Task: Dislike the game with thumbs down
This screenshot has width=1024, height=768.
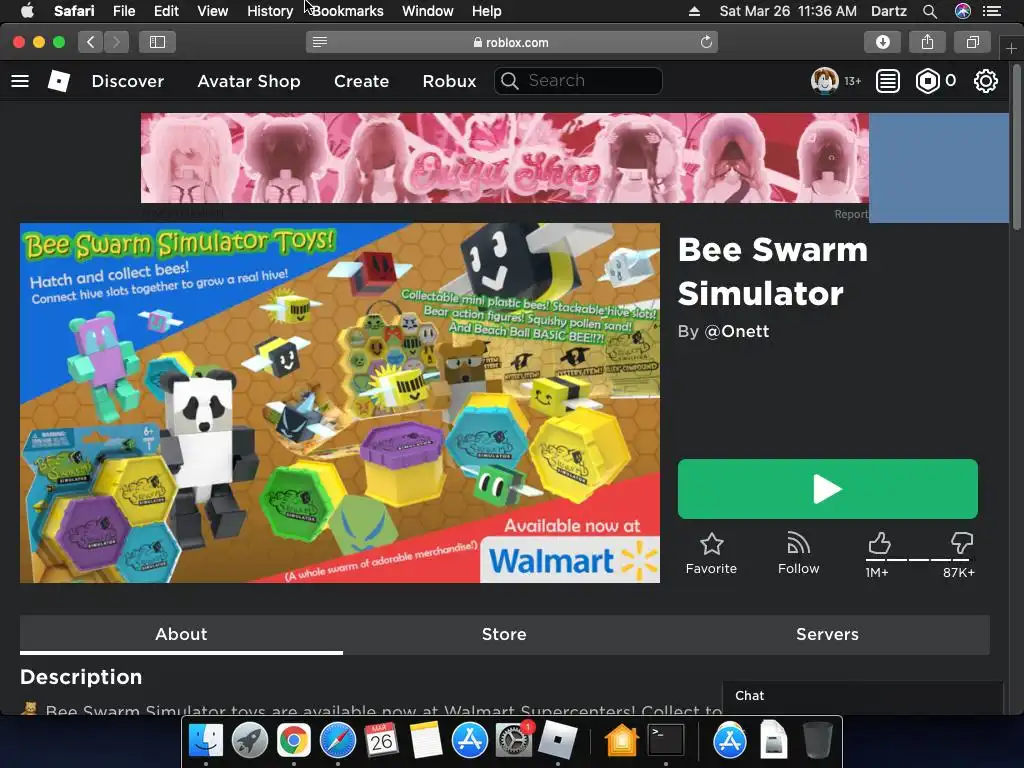Action: (x=961, y=543)
